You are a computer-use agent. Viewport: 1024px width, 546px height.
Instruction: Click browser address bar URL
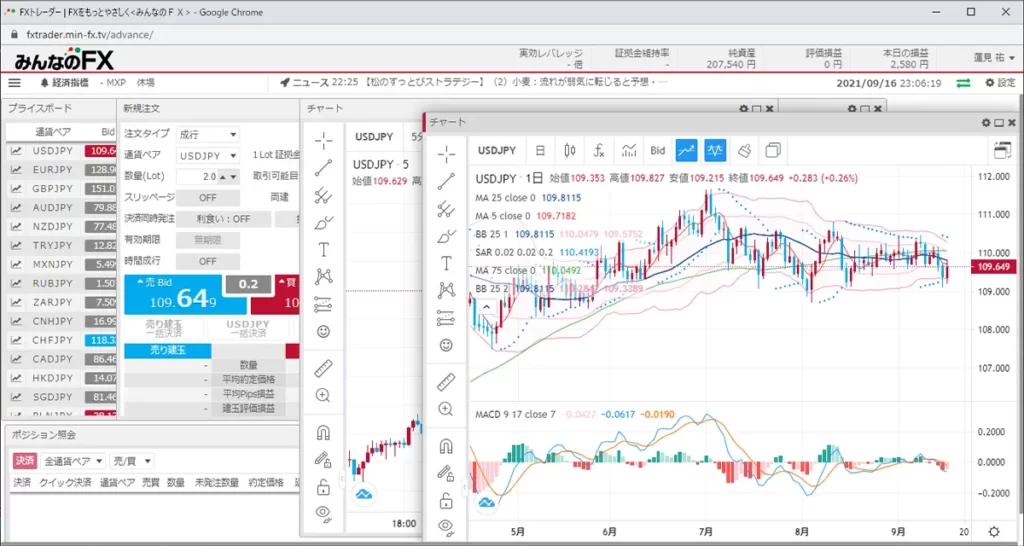(x=89, y=34)
